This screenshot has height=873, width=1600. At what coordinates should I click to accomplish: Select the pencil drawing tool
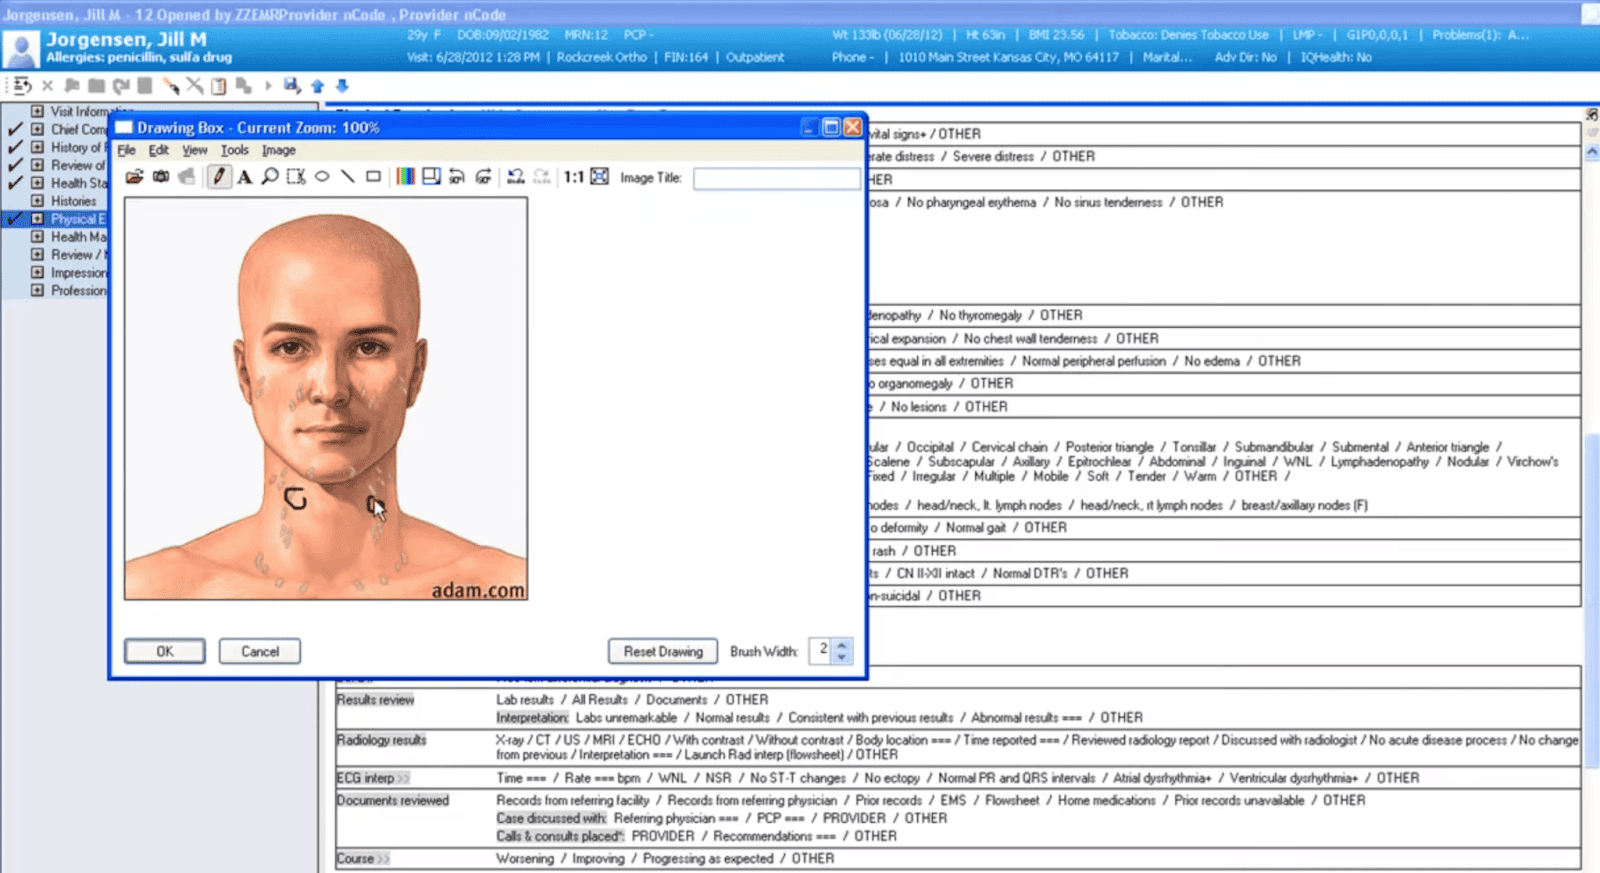[x=218, y=177]
